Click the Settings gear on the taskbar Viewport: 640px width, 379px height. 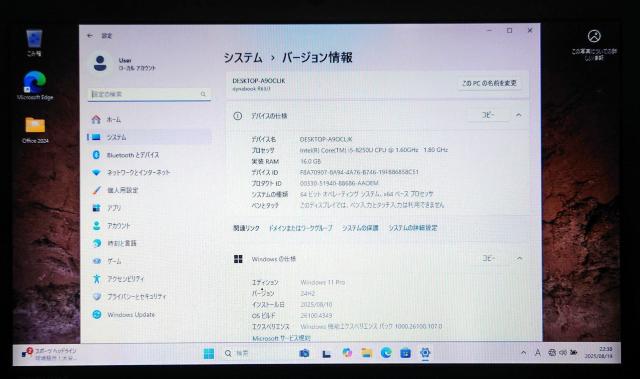tap(425, 353)
